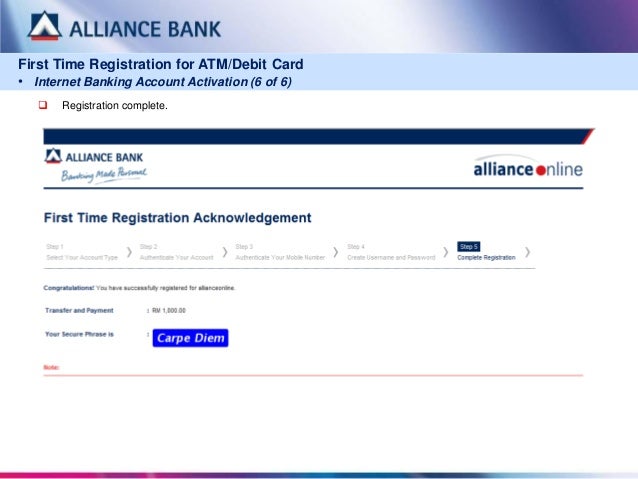Click the Banking Made Personal tagline
The image size is (638, 479).
click(104, 174)
